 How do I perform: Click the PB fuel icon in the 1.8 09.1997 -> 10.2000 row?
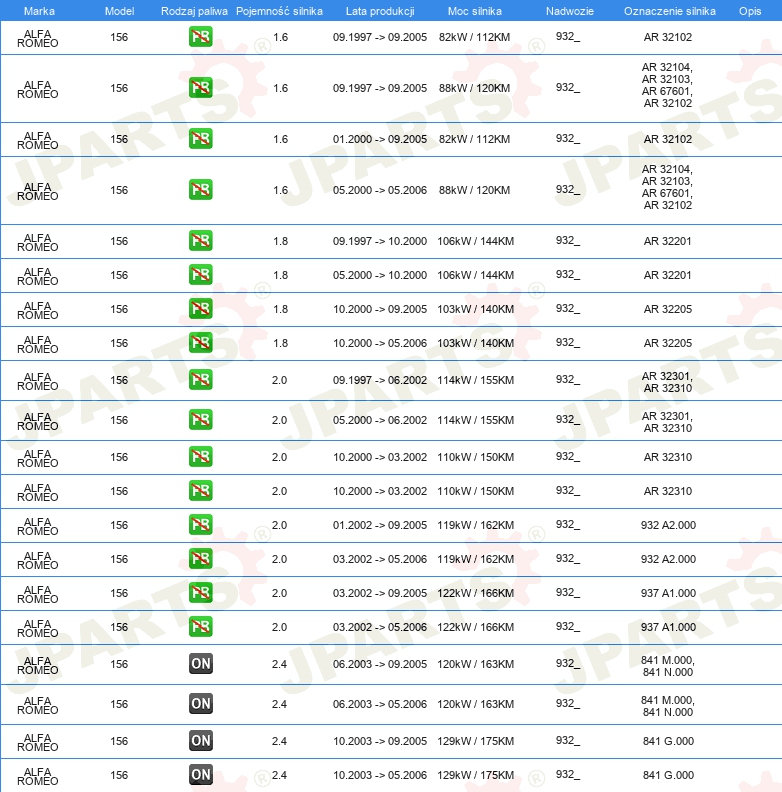[201, 241]
